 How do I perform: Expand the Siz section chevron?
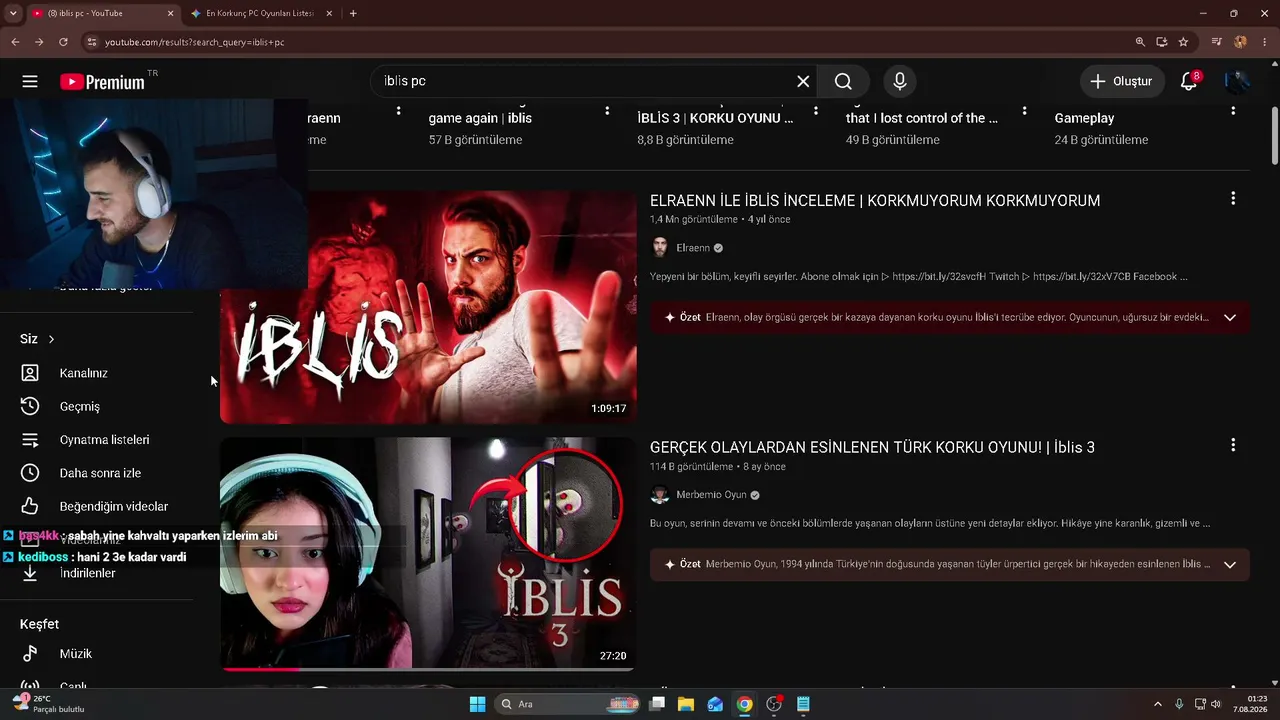coord(51,339)
